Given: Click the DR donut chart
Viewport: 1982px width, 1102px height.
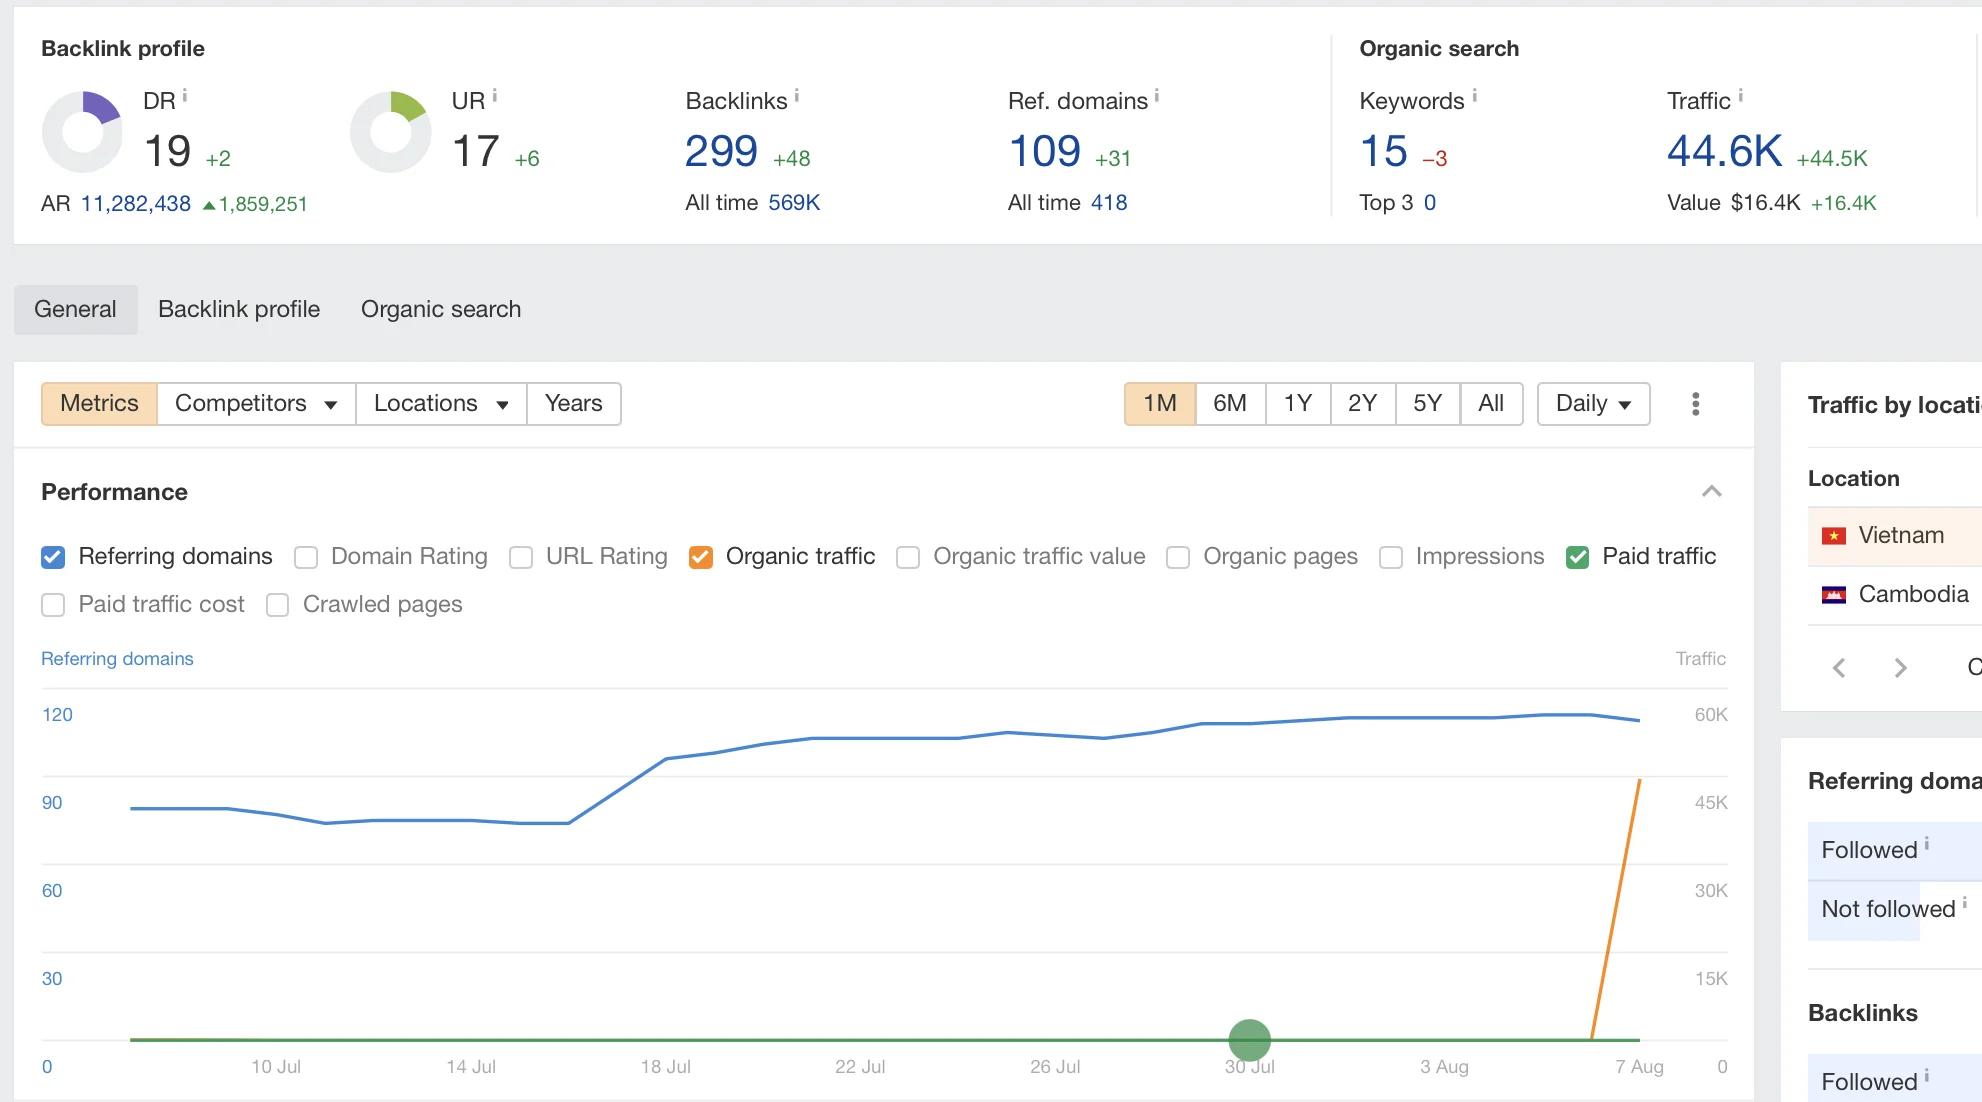Looking at the screenshot, I should click(x=82, y=132).
